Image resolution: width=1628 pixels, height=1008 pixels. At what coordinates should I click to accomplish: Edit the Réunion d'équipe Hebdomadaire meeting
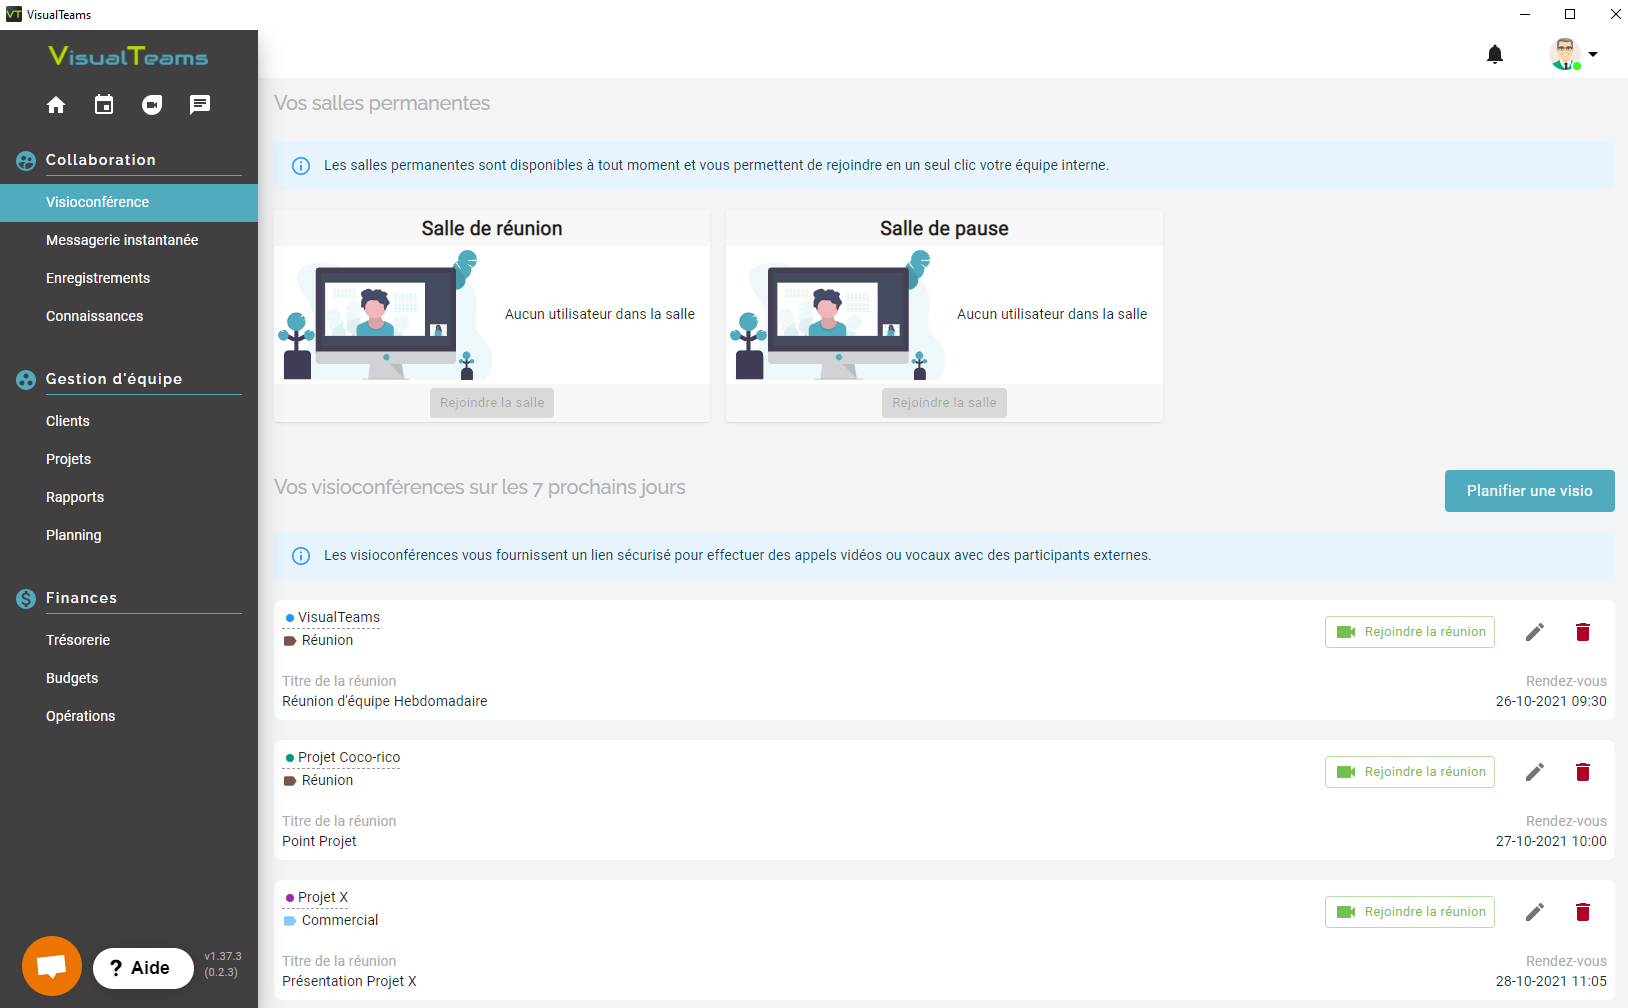point(1535,631)
